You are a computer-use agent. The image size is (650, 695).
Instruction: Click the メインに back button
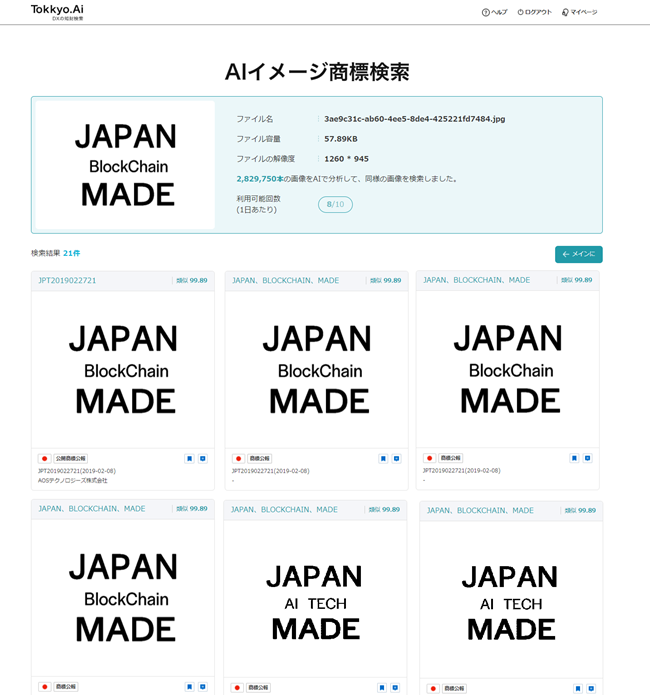[x=578, y=254]
